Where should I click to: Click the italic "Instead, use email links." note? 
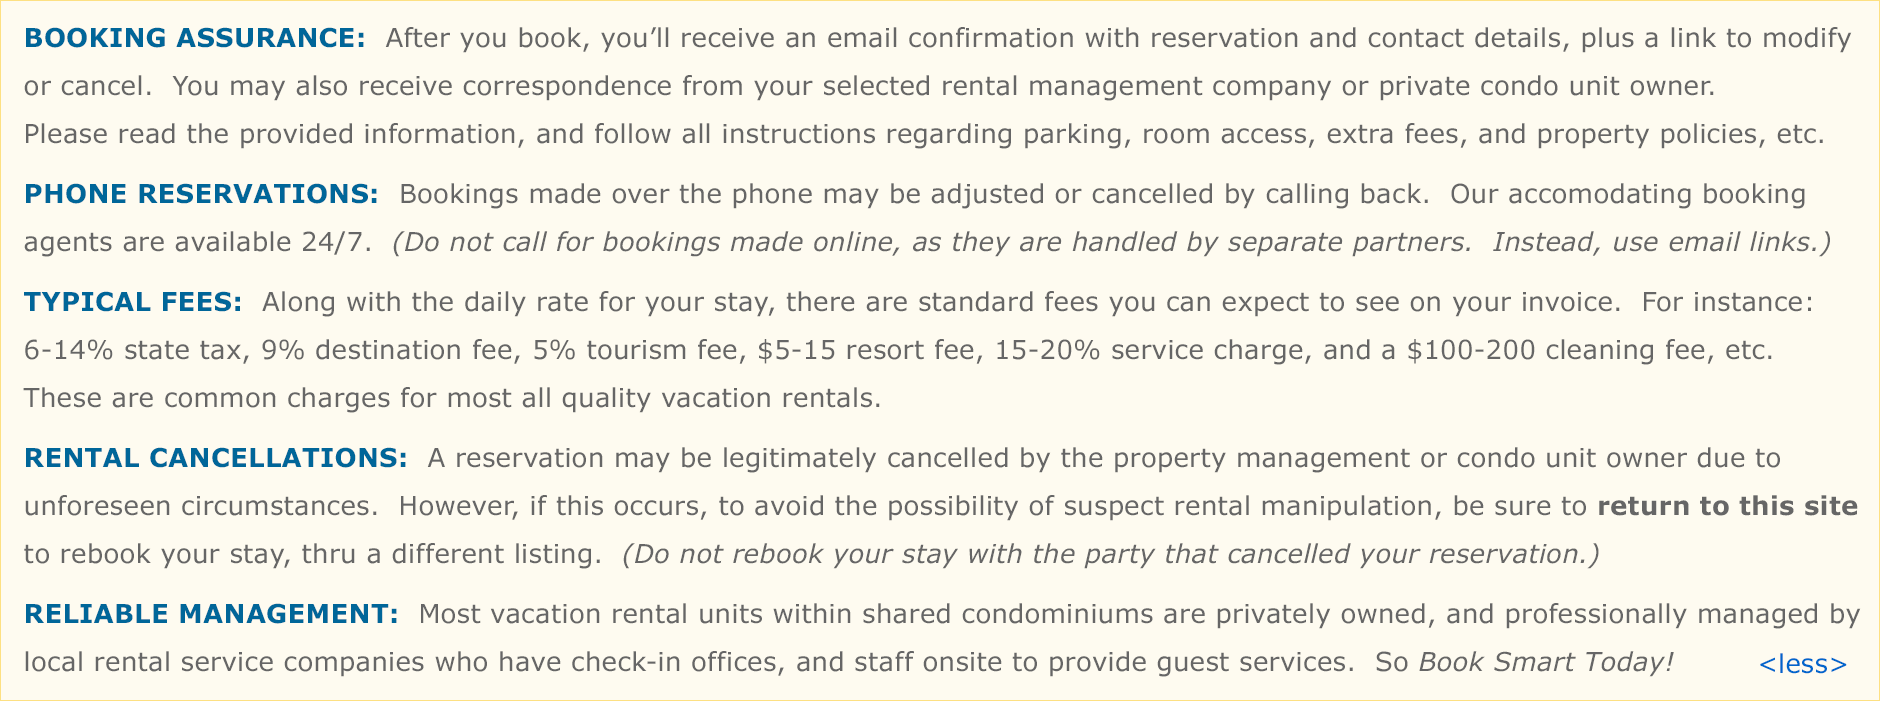coord(1660,242)
